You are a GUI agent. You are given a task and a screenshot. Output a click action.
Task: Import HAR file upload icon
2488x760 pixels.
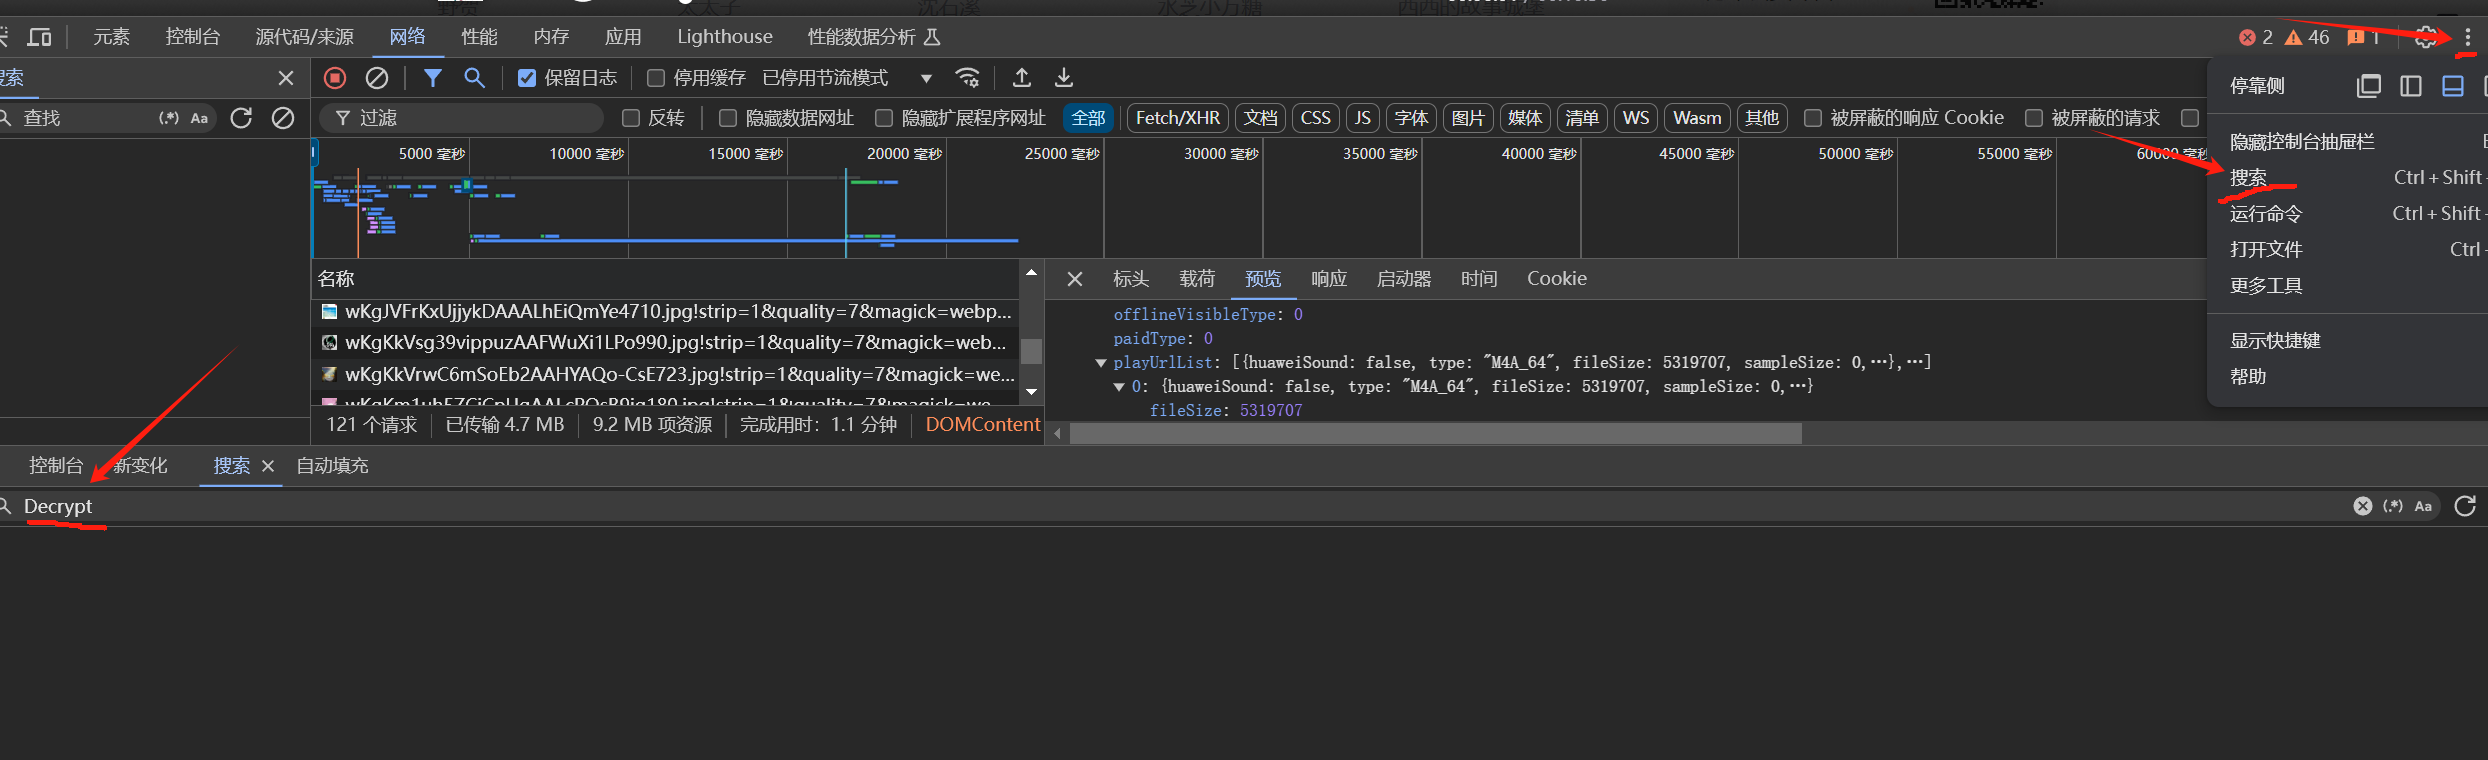pos(1021,78)
